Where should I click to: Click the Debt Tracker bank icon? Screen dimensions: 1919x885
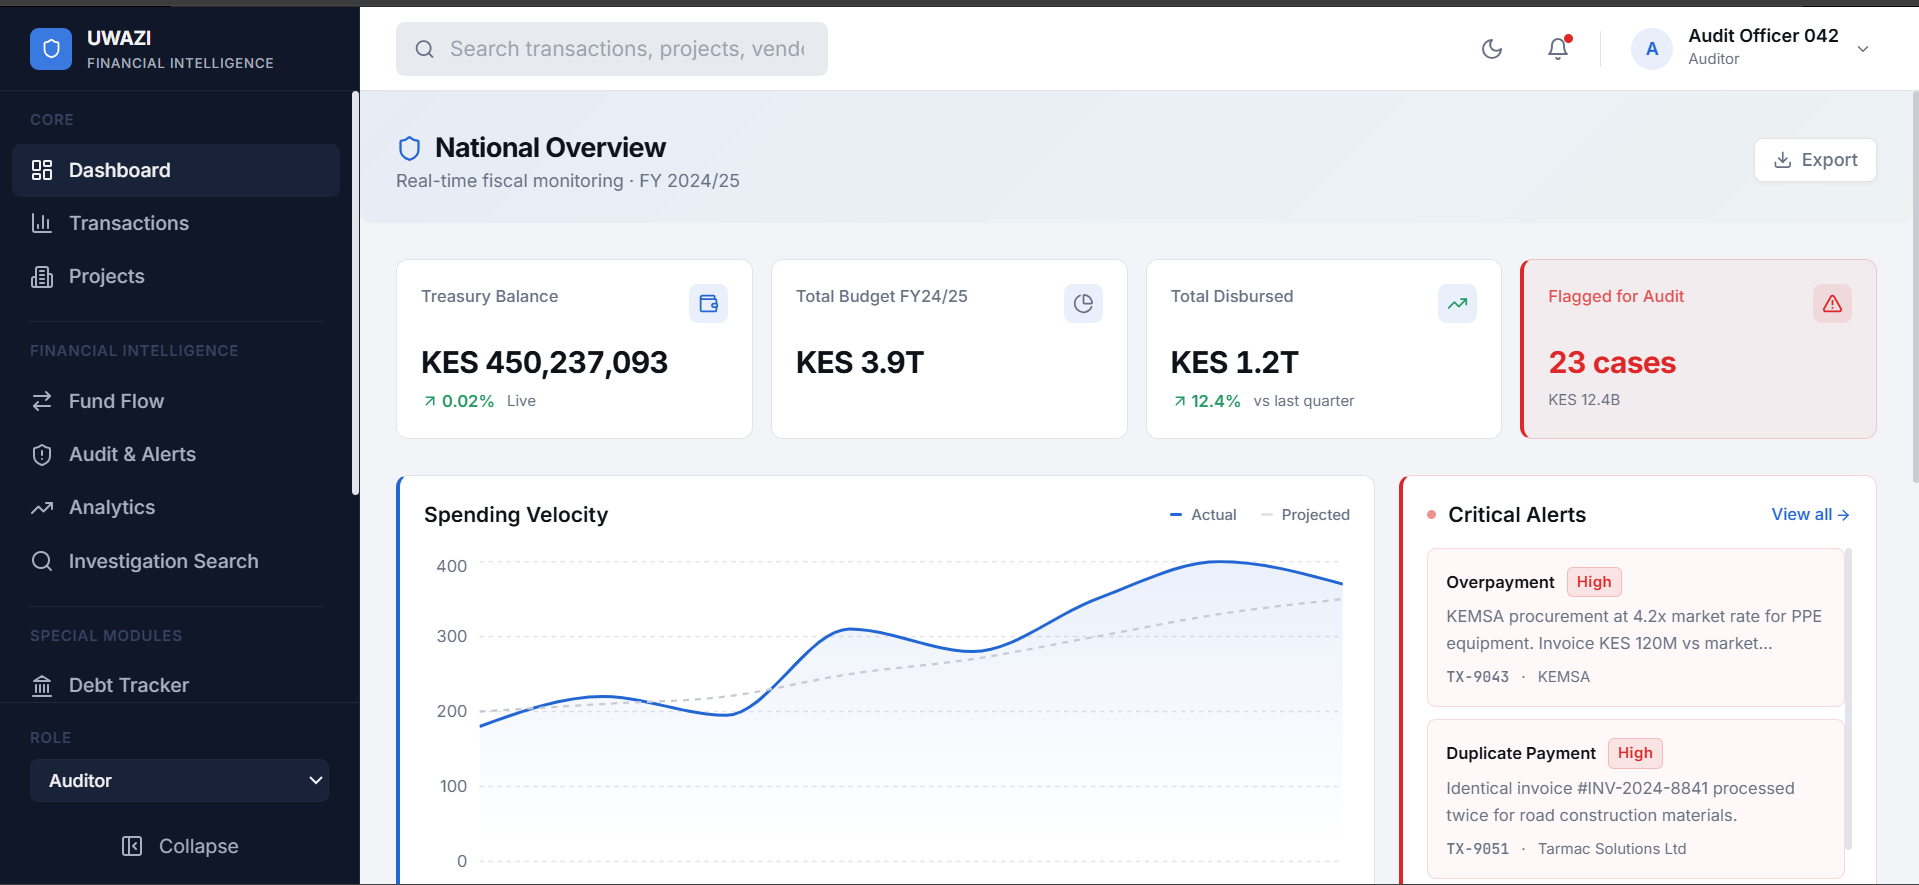[x=42, y=686]
